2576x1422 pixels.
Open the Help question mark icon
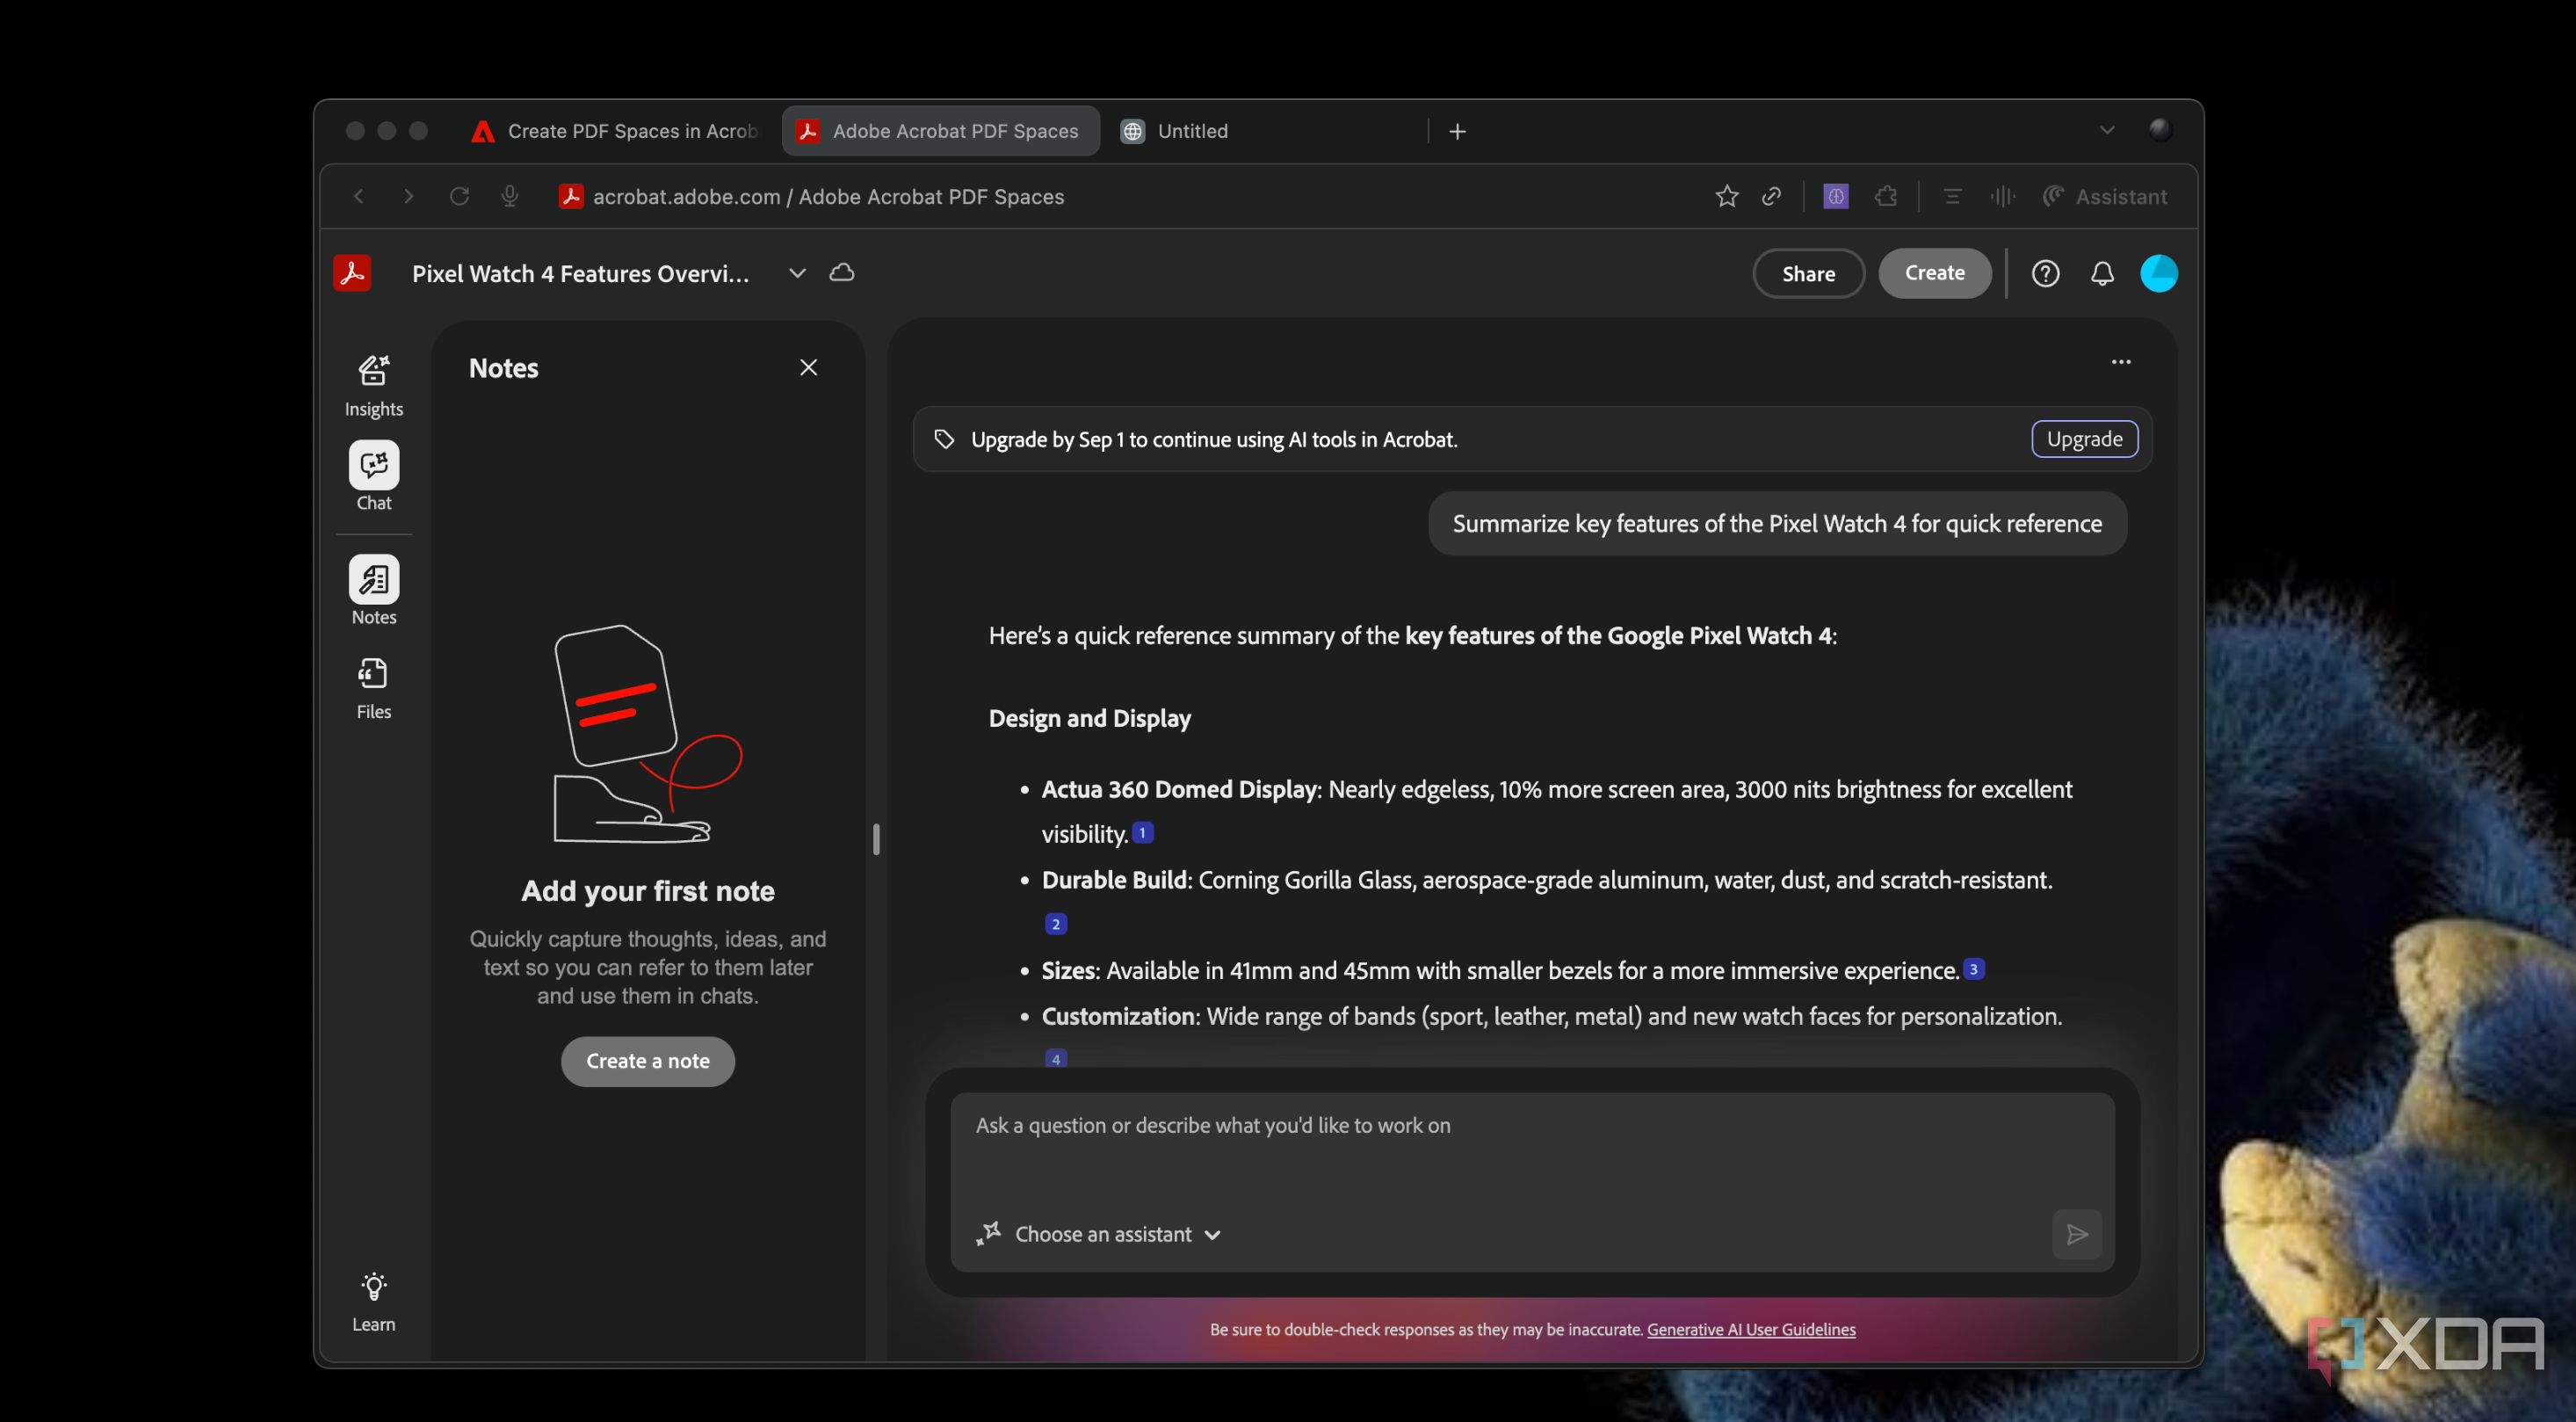coord(2045,273)
